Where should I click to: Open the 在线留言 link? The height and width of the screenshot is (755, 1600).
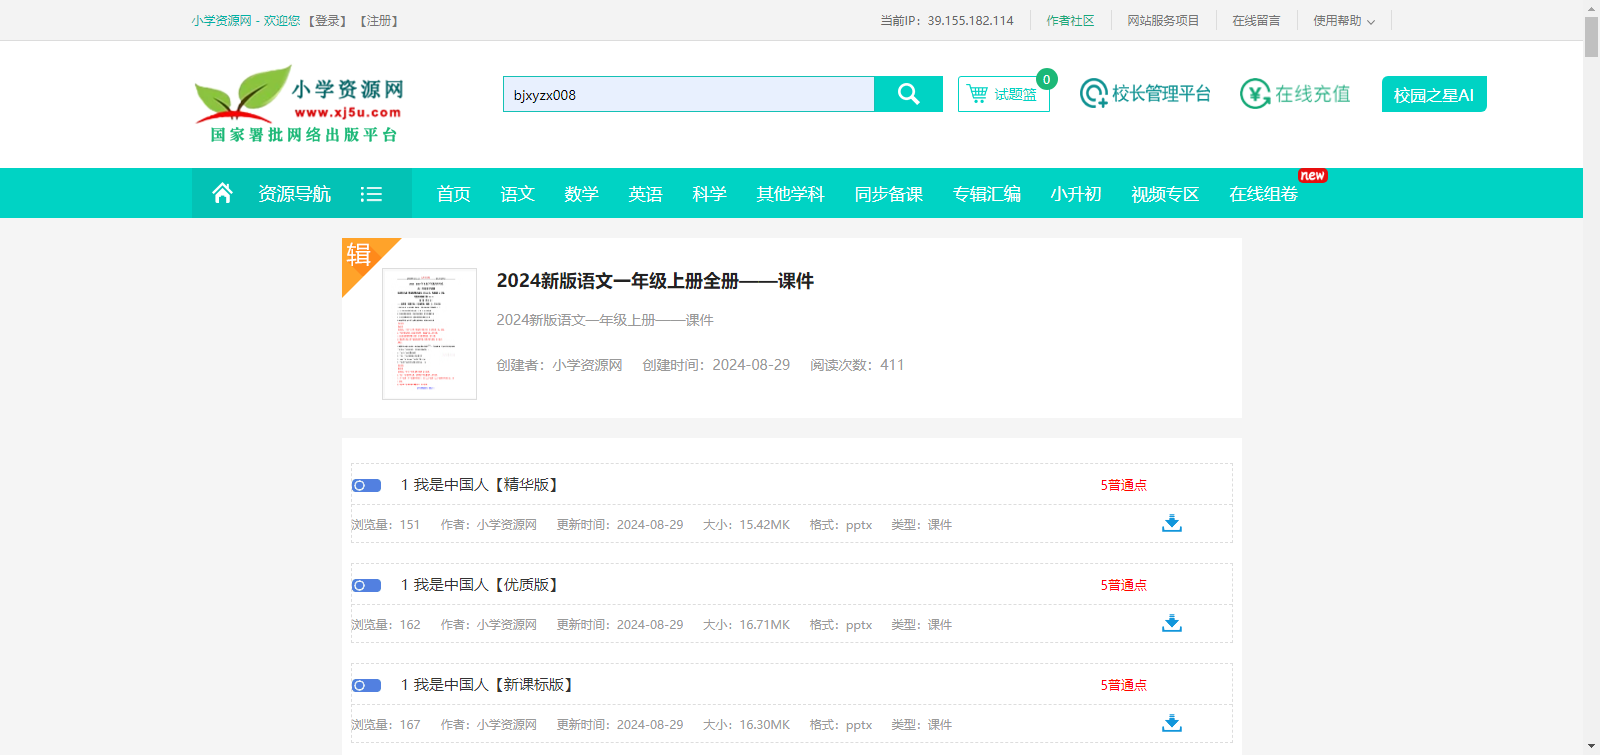click(1256, 21)
